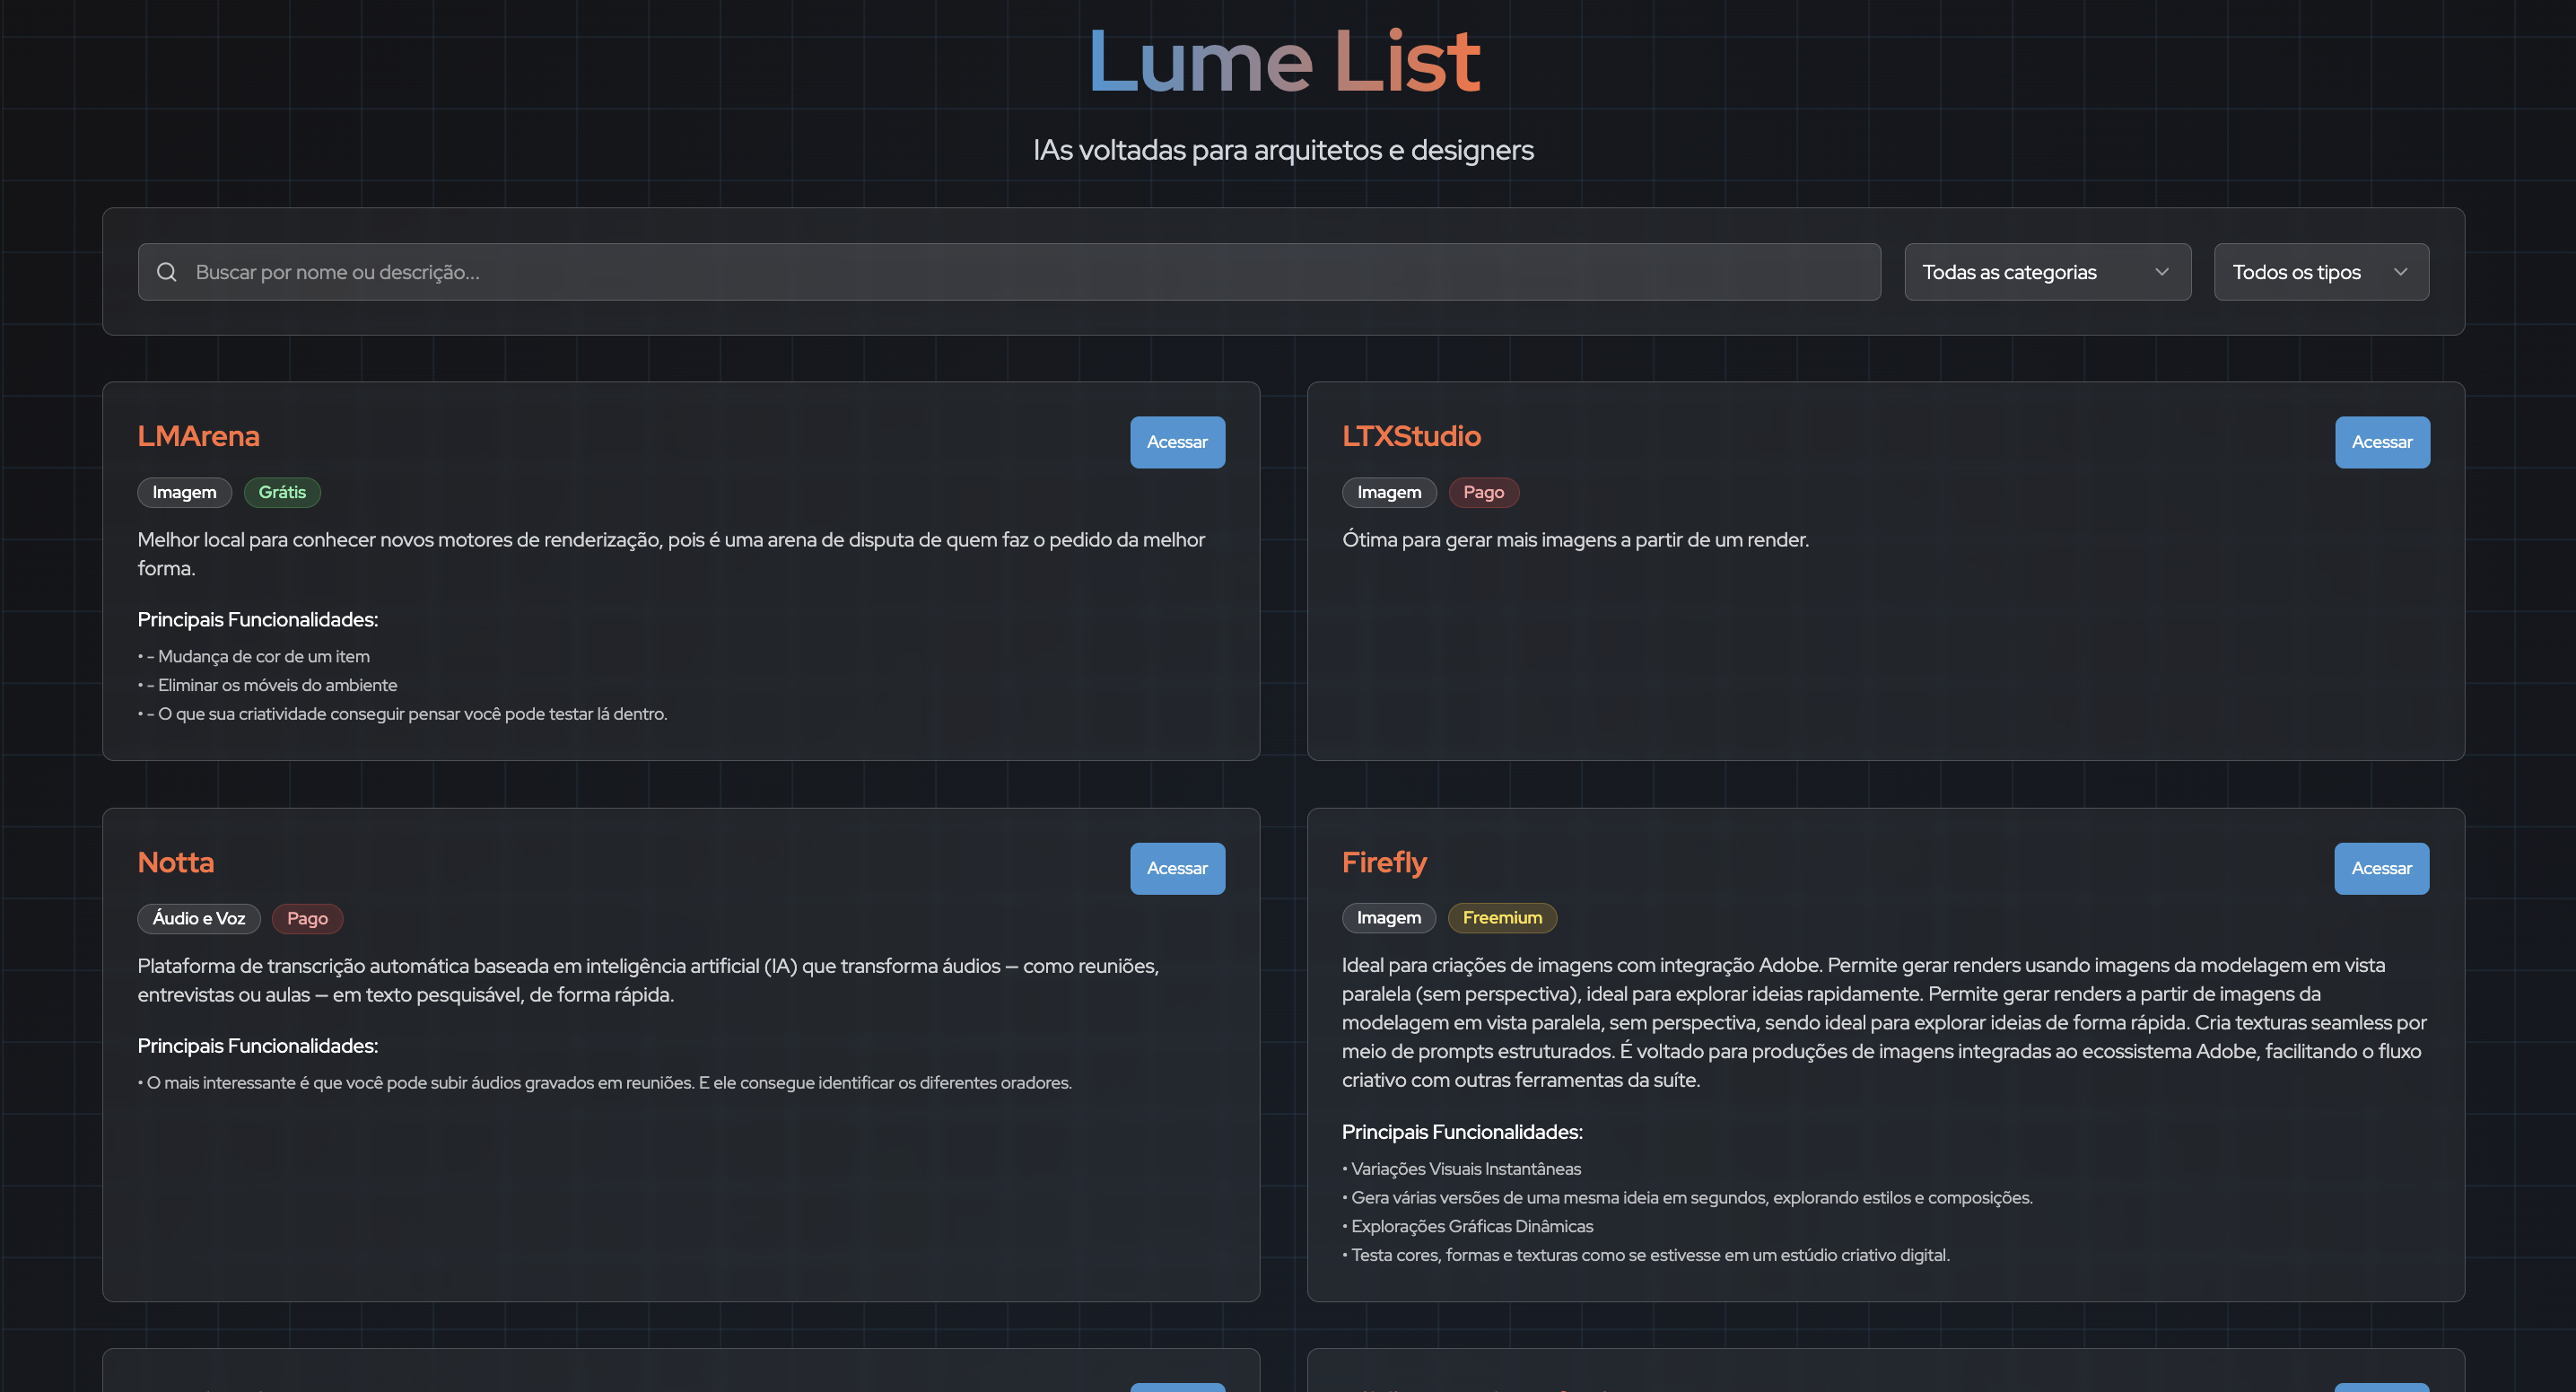Select the LTXStudio card title

click(x=1411, y=436)
